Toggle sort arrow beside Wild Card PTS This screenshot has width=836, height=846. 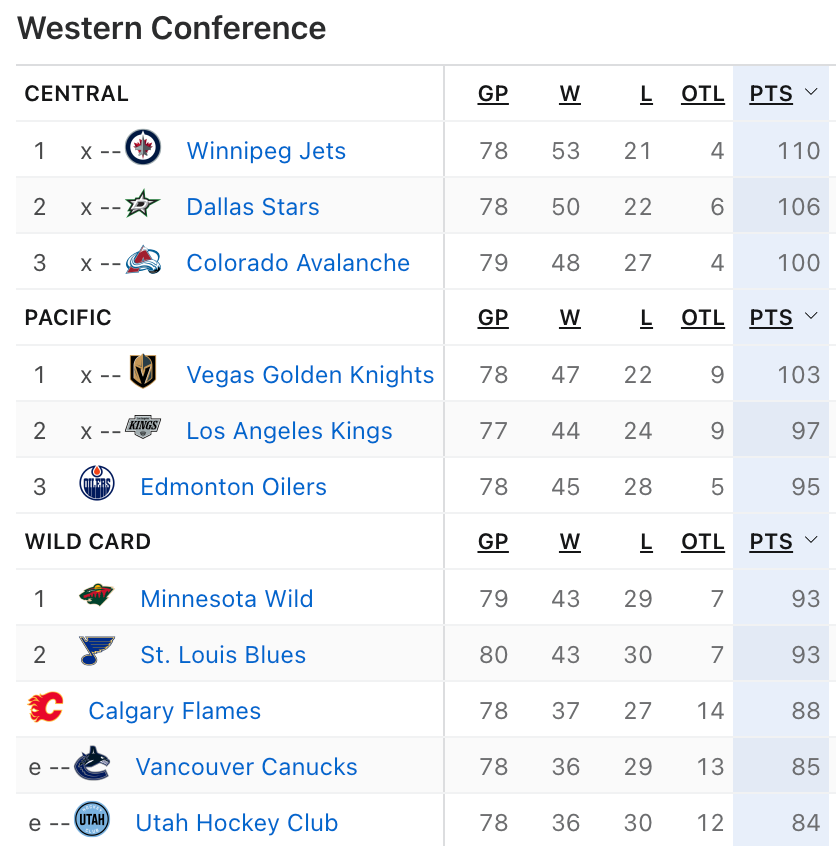811,540
